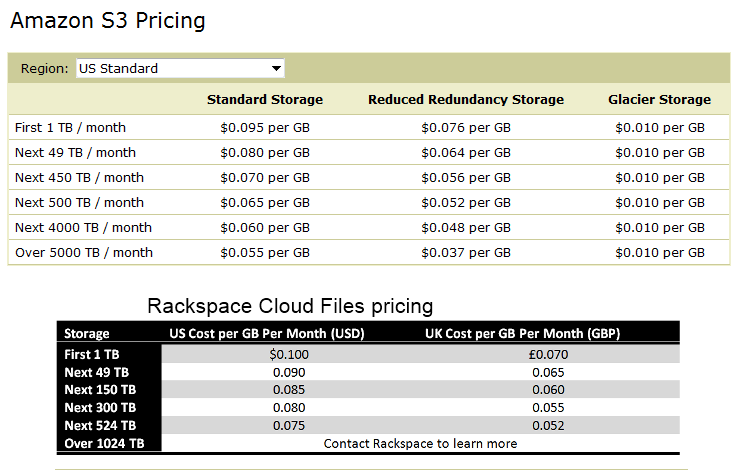Click the Standard Storage column header
Screen dimensions: 741x474
coord(265,100)
